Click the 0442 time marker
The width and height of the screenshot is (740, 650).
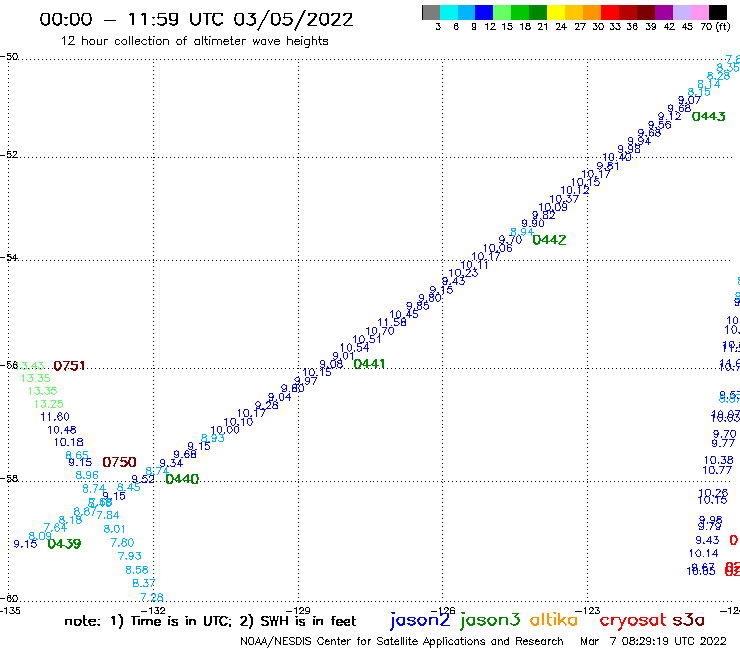point(549,240)
